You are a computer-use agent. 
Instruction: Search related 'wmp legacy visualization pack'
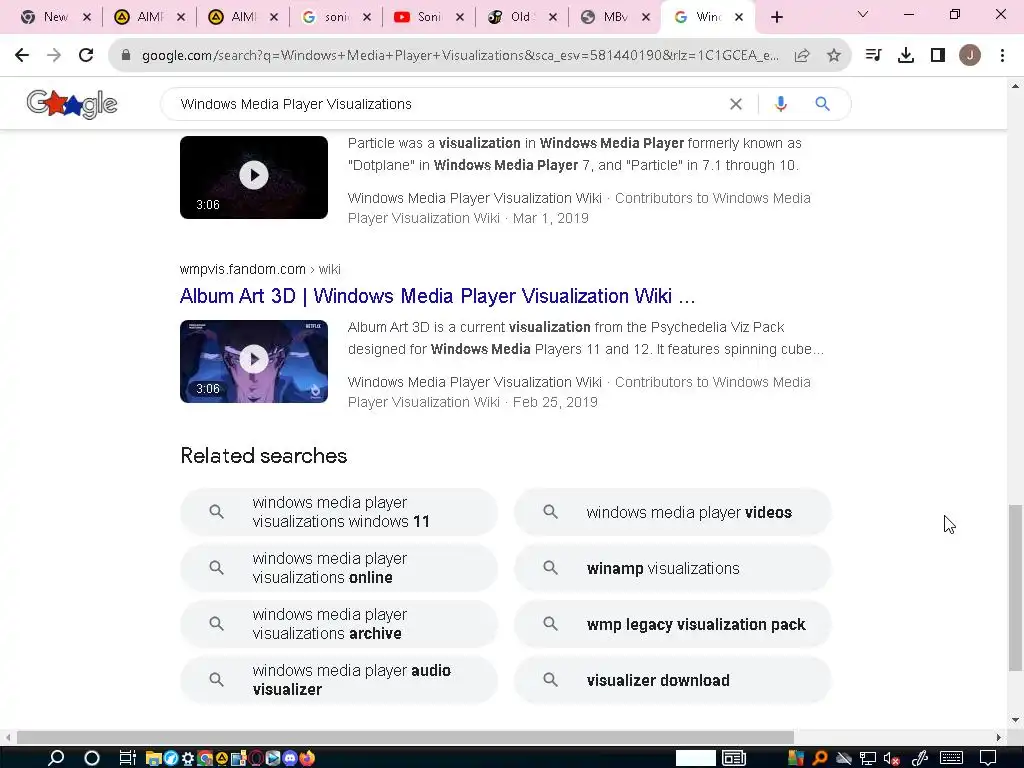673,624
